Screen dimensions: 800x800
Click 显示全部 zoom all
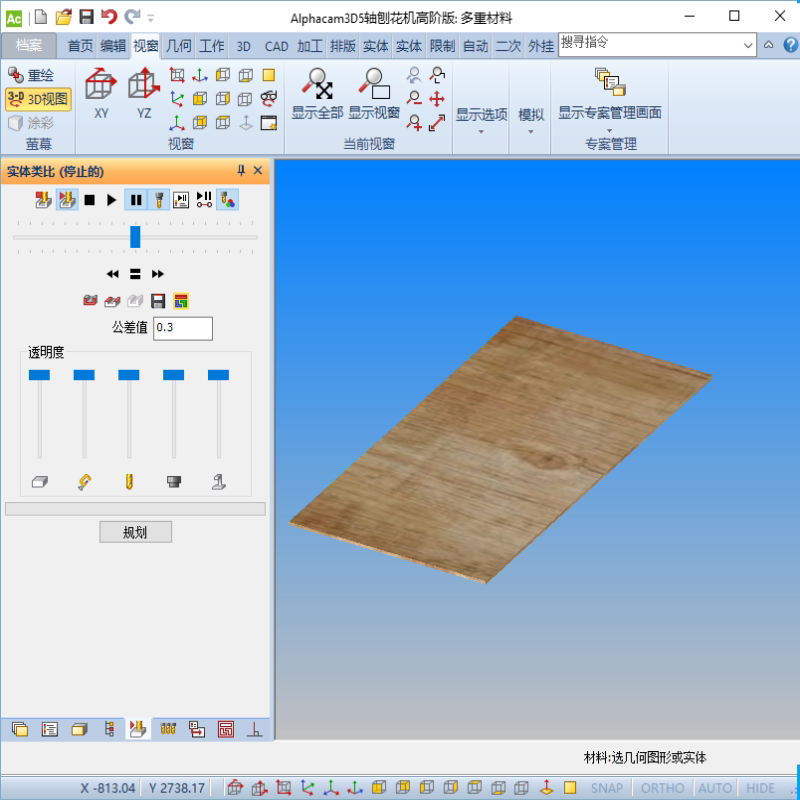[x=317, y=94]
